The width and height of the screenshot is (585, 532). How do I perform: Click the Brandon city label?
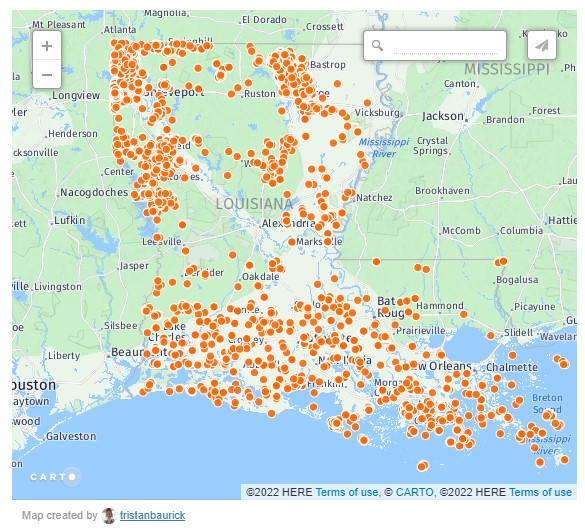505,120
